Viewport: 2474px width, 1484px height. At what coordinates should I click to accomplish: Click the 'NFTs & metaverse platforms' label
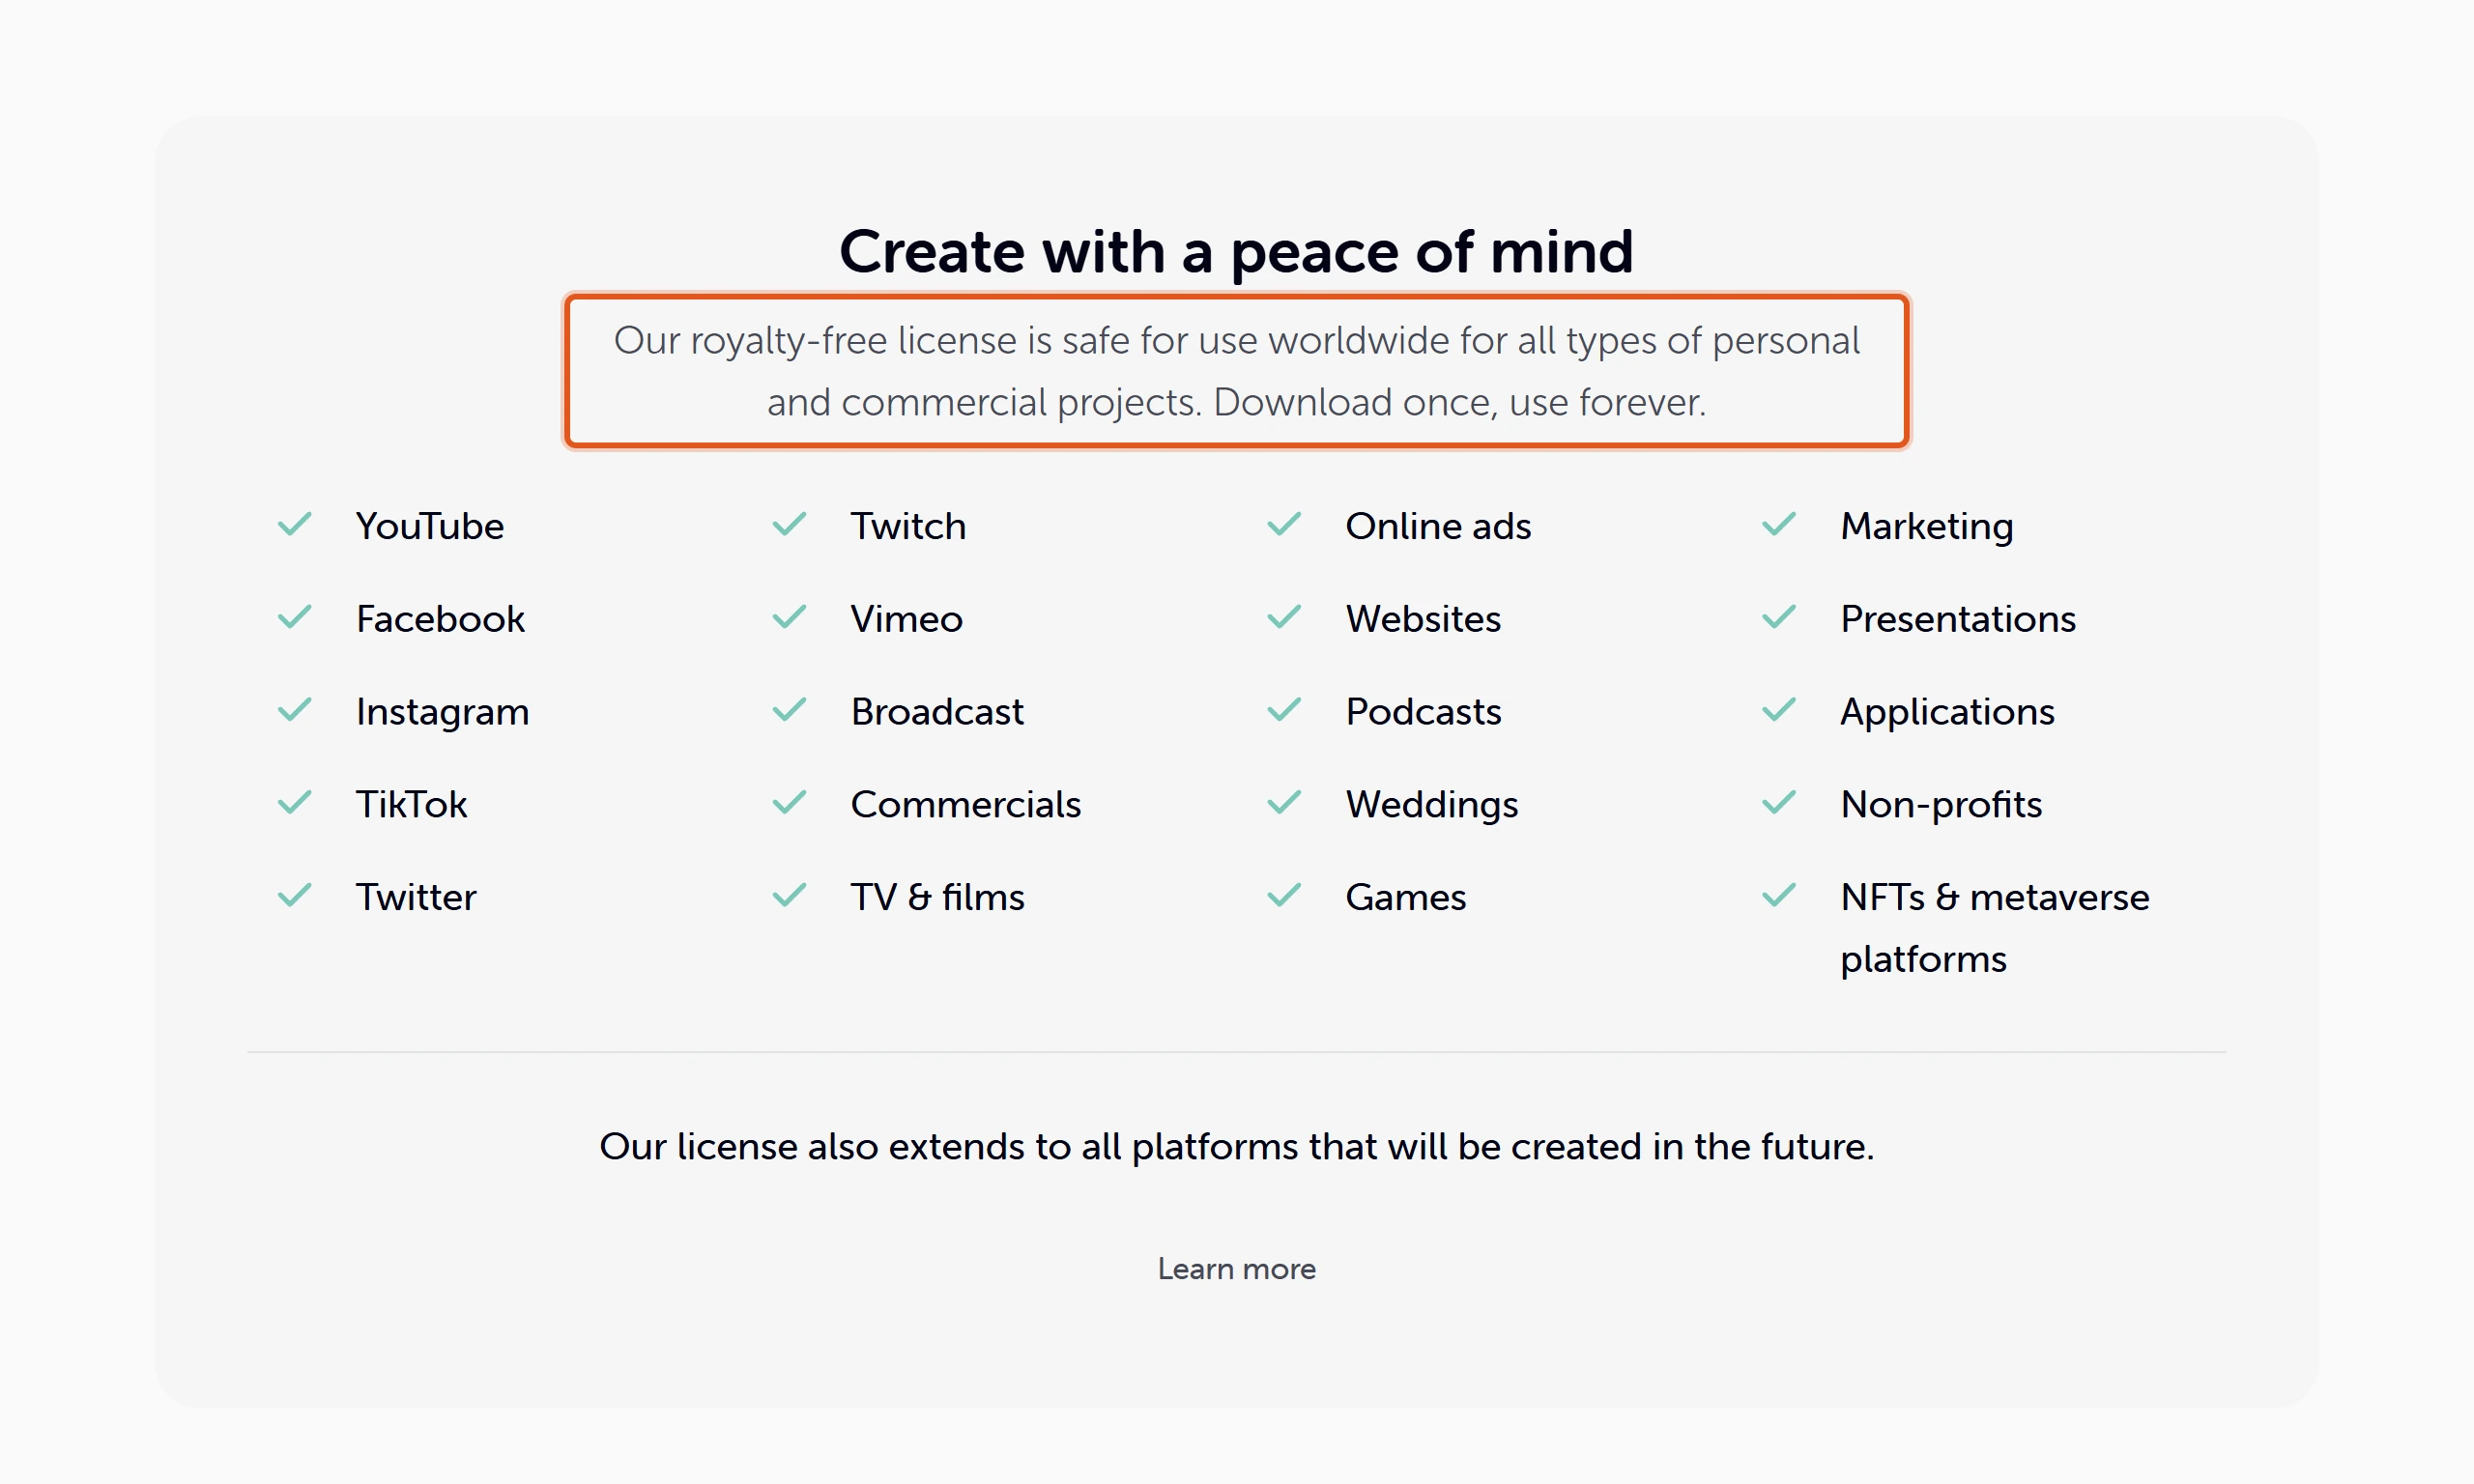click(x=1994, y=928)
